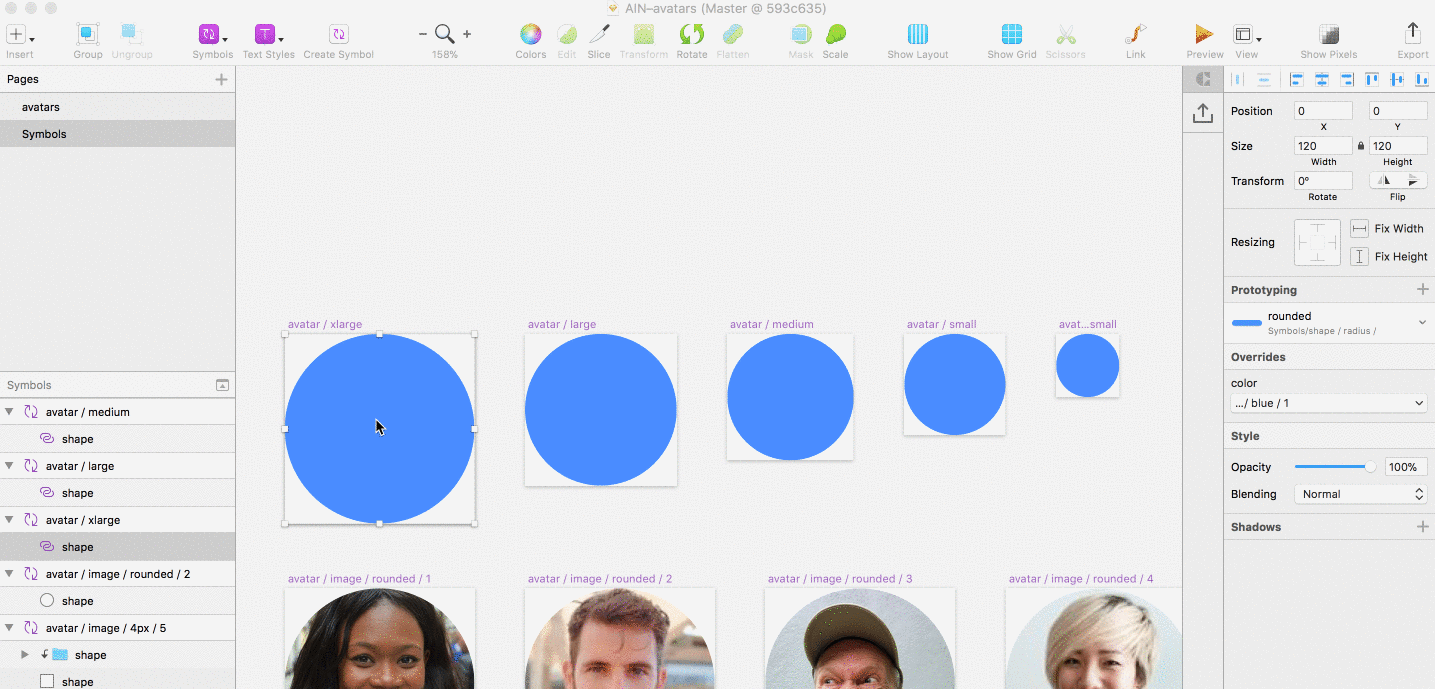Select the avatars page
The height and width of the screenshot is (689, 1435).
[x=118, y=107]
